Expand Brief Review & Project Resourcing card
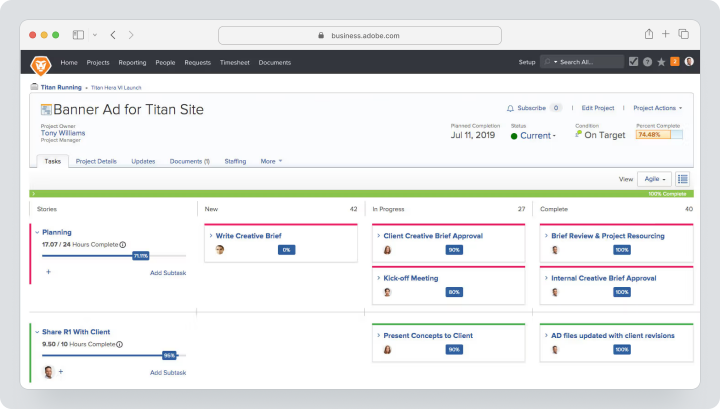This screenshot has height=409, width=720. [546, 236]
